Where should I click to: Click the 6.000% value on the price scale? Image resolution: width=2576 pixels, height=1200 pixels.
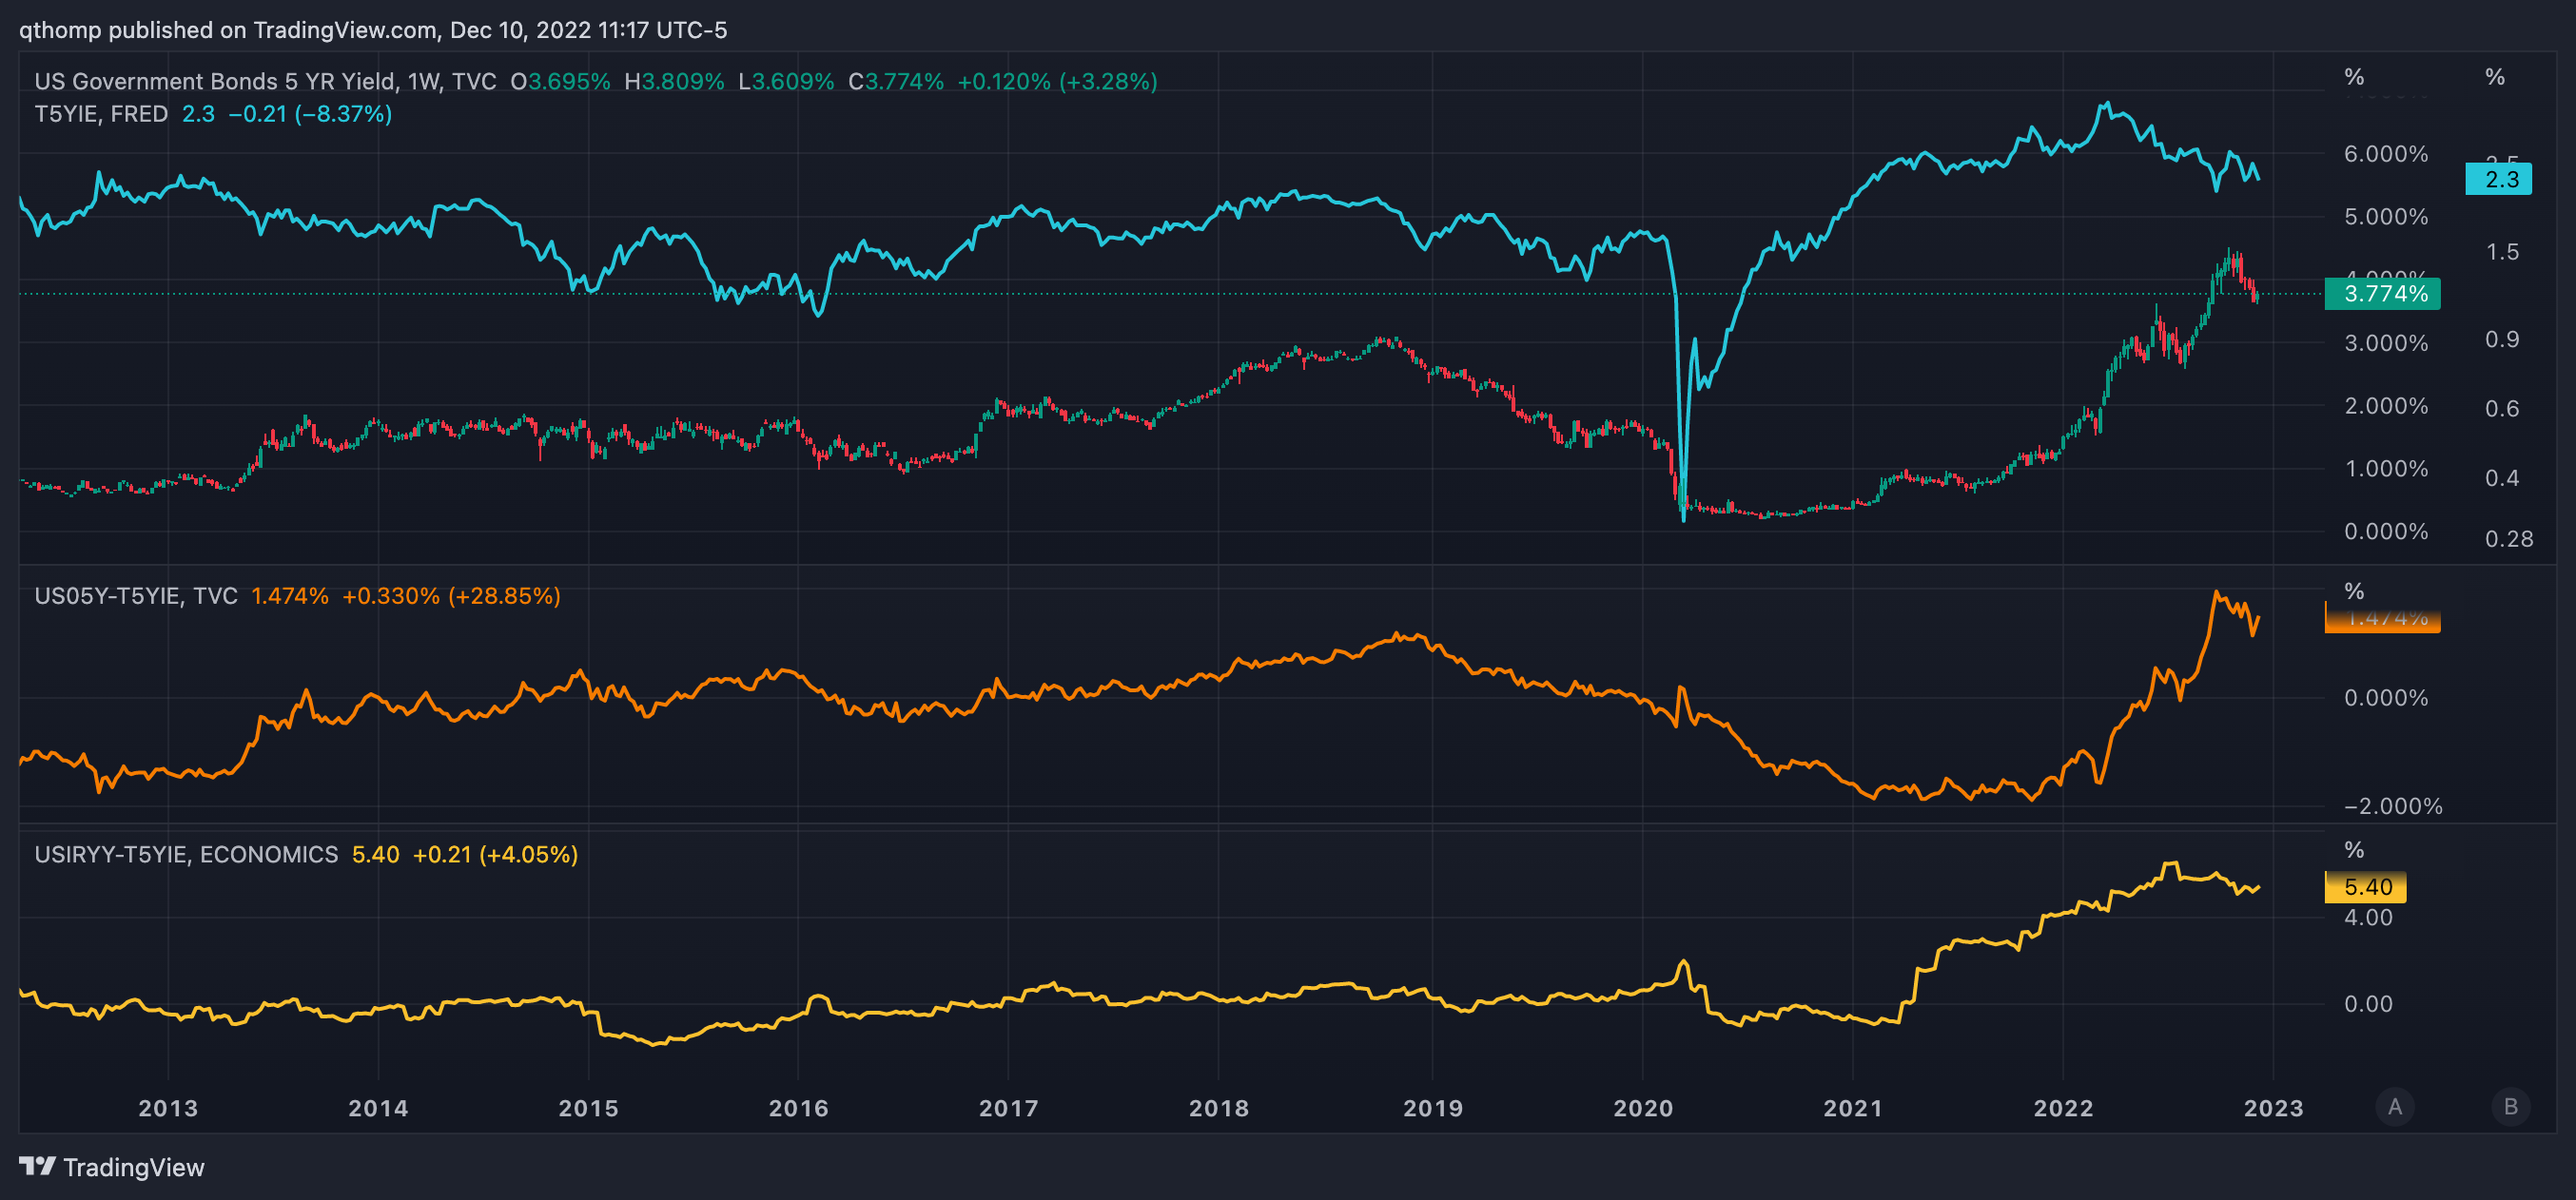[x=2385, y=154]
